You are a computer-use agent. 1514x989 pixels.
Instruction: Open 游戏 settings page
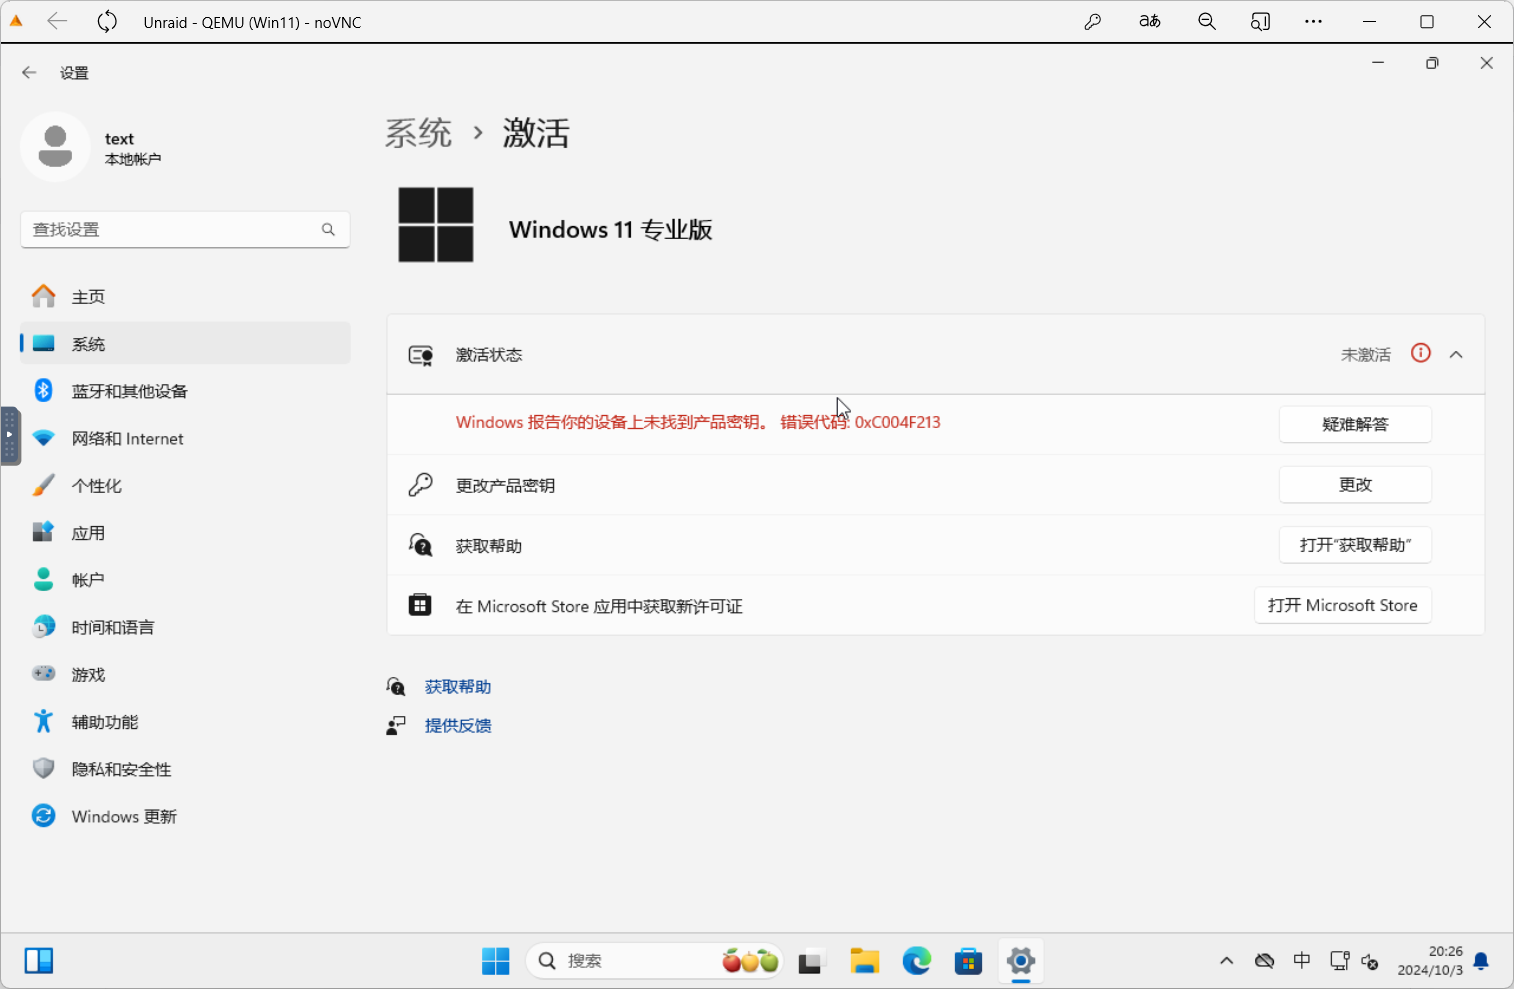pyautogui.click(x=185, y=675)
